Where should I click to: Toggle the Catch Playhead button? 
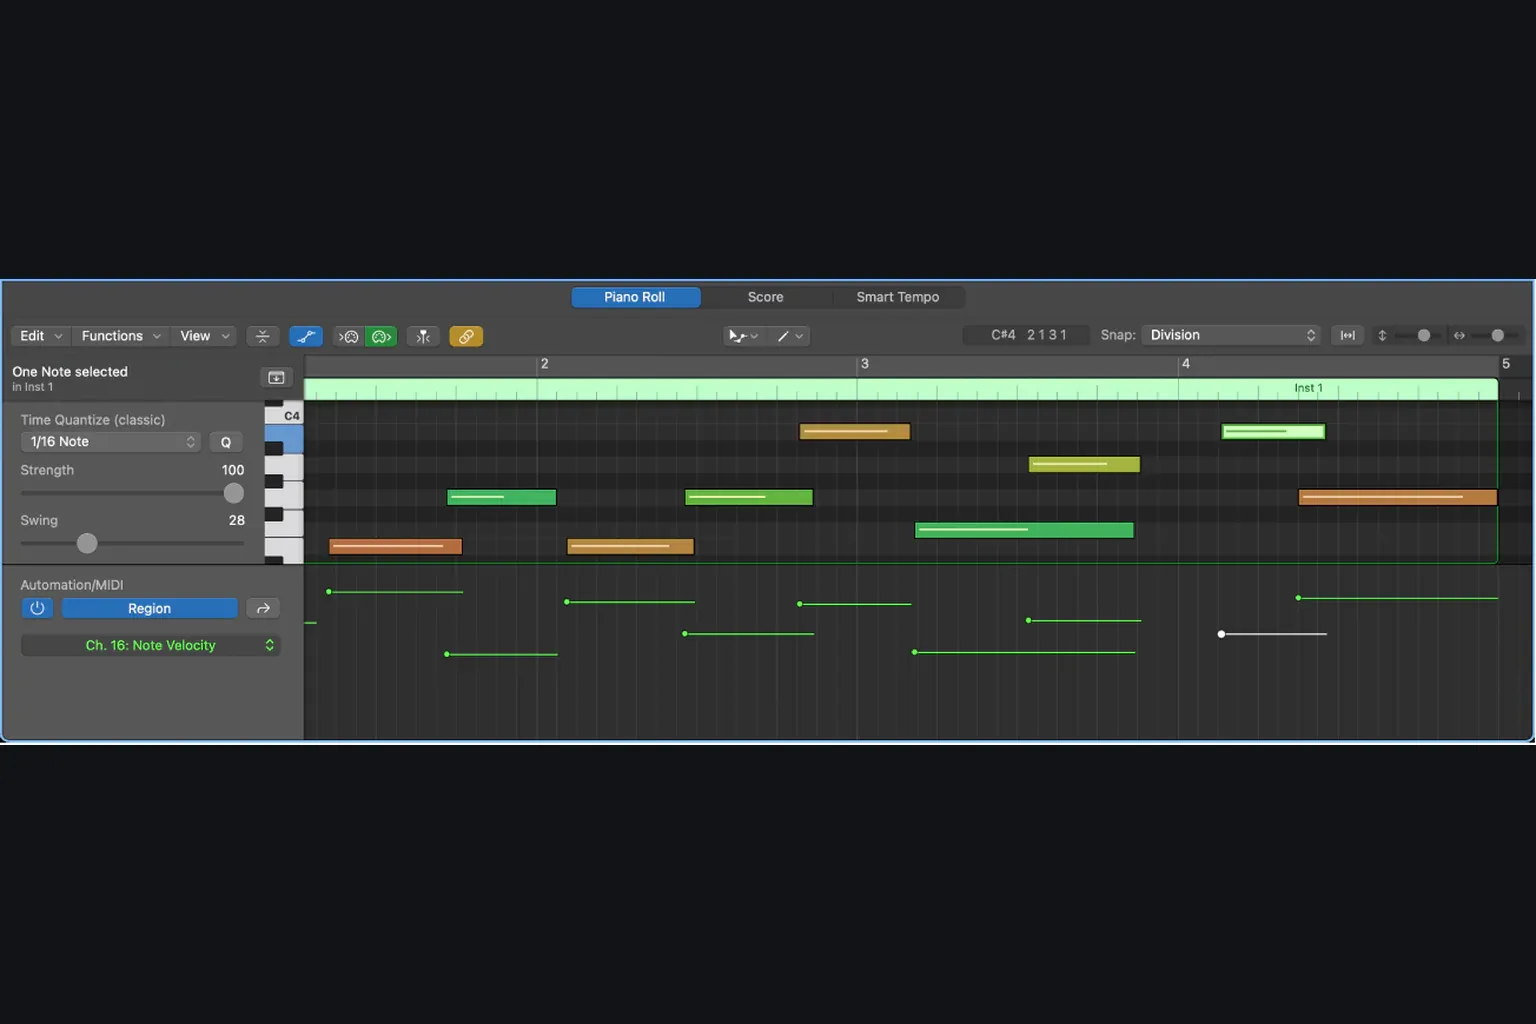tap(423, 336)
